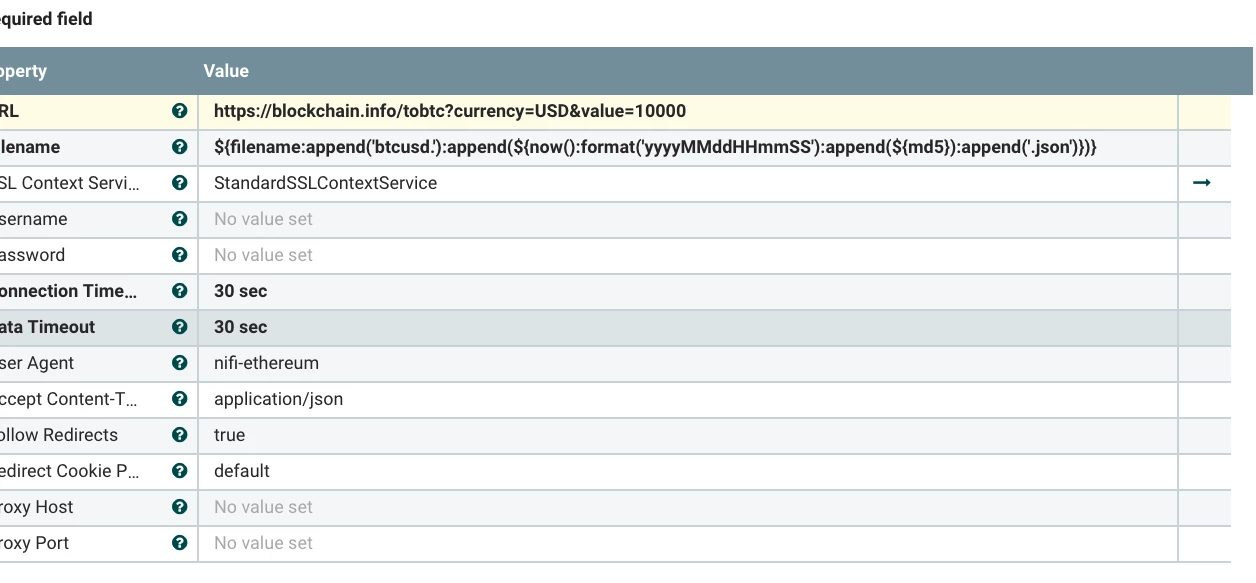Click help icon for Data Timeout
The image size is (1256, 583).
point(180,327)
